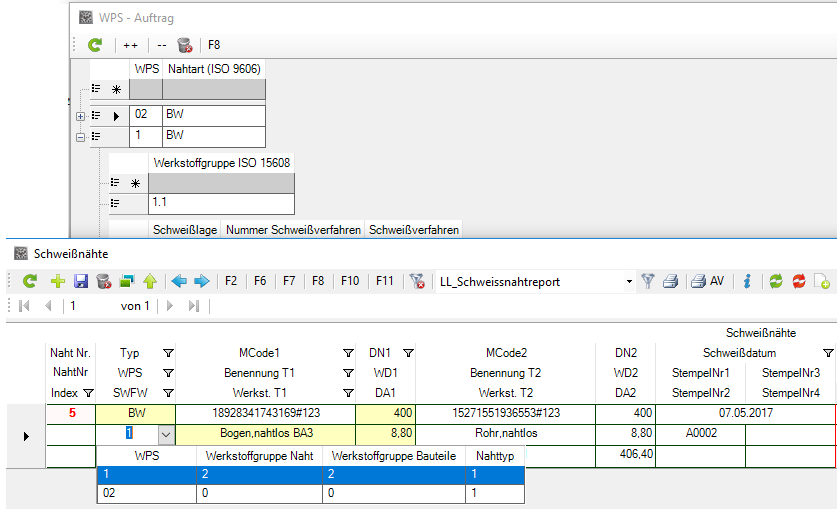The width and height of the screenshot is (837, 510).
Task: Click the green up arrow icon
Action: coord(149,282)
